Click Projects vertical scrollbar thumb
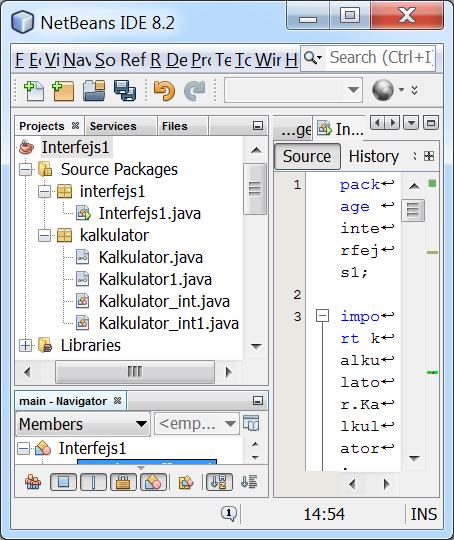 [255, 189]
